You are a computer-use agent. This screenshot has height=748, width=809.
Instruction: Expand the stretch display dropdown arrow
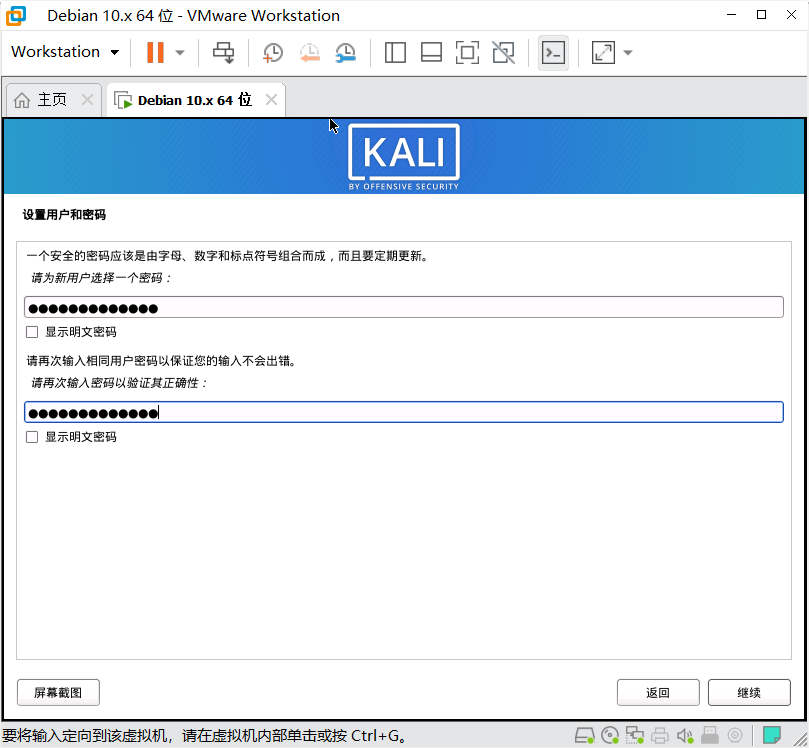pos(628,53)
